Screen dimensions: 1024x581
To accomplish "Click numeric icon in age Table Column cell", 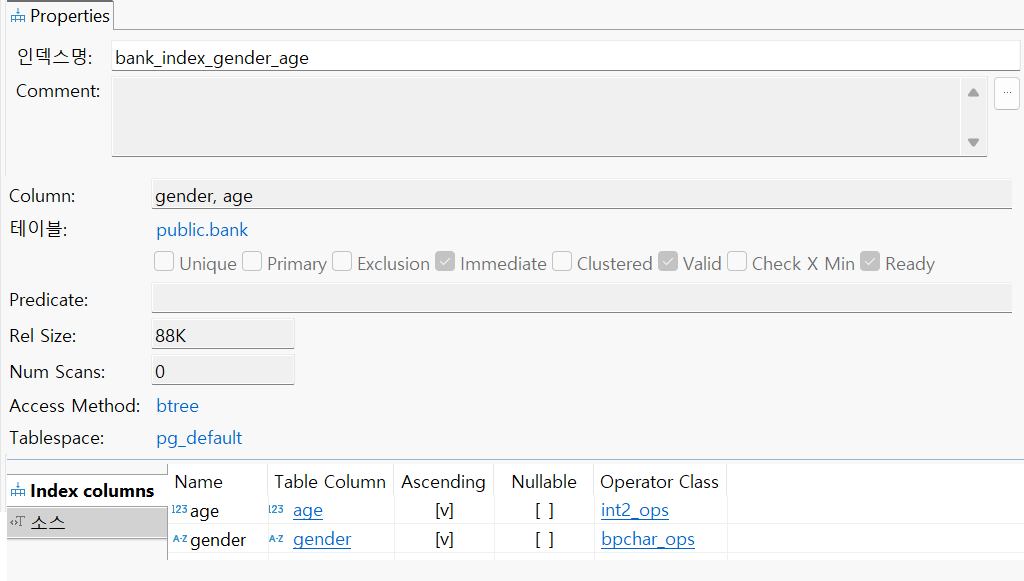I will click(276, 509).
